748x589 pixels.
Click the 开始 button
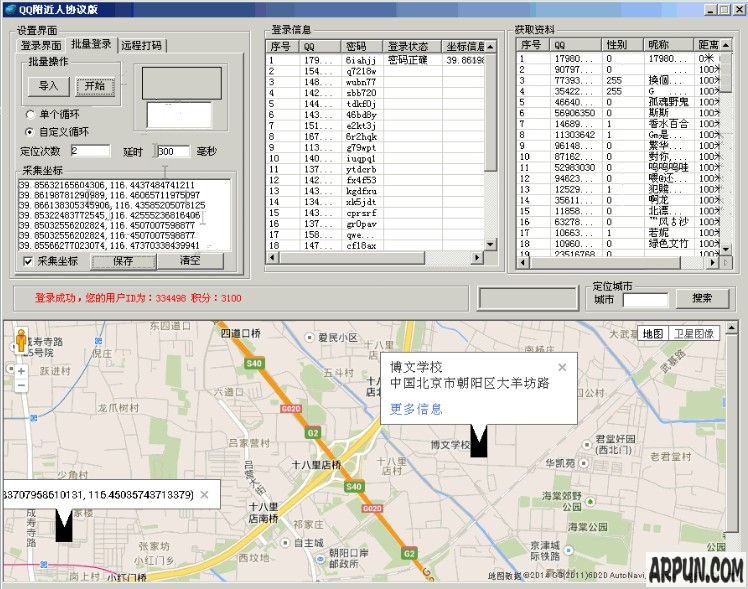pos(95,86)
